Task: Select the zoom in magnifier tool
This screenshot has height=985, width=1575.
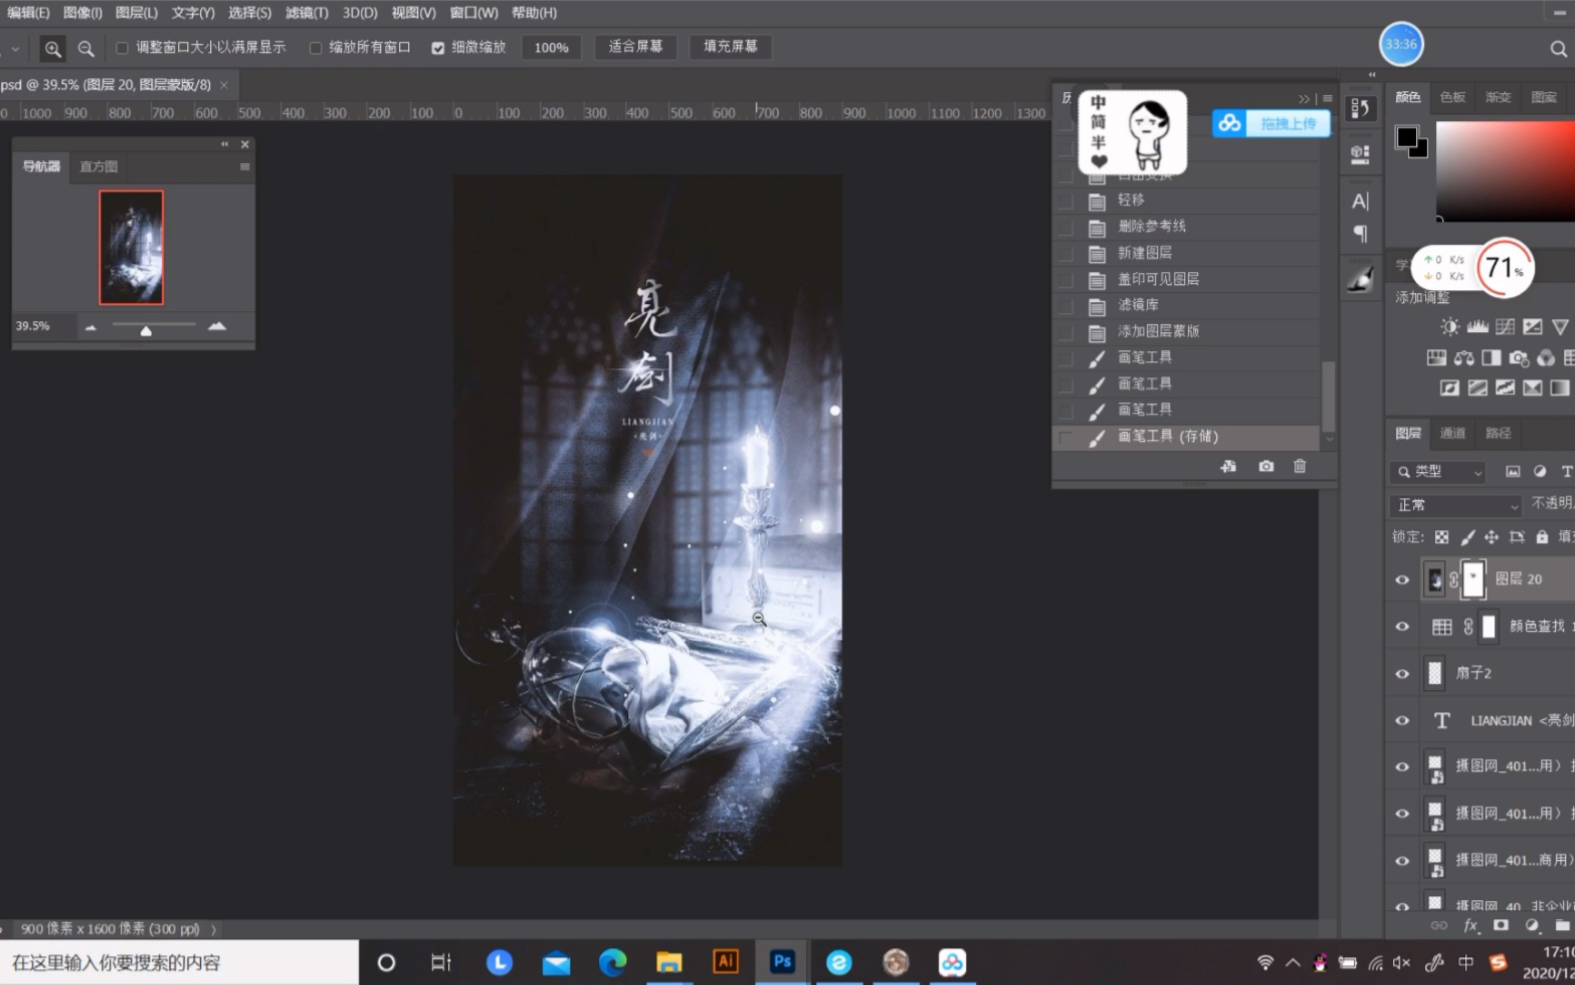Action: [53, 48]
